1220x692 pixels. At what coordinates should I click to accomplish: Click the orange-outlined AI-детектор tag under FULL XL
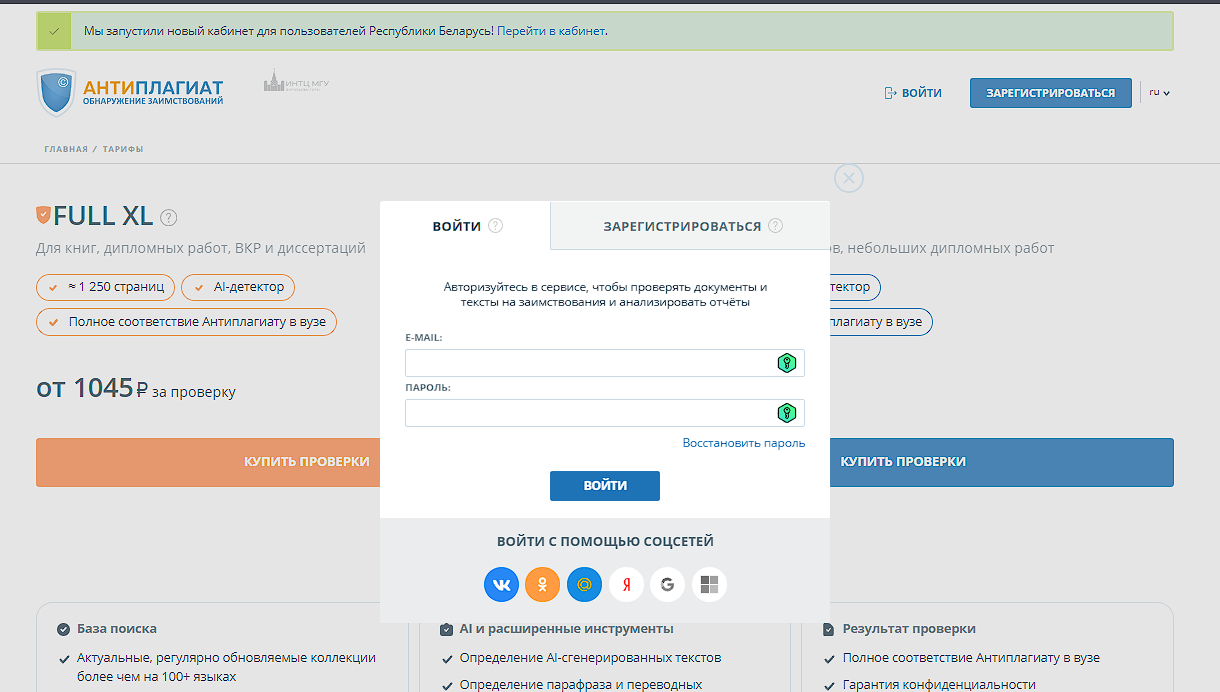(238, 287)
